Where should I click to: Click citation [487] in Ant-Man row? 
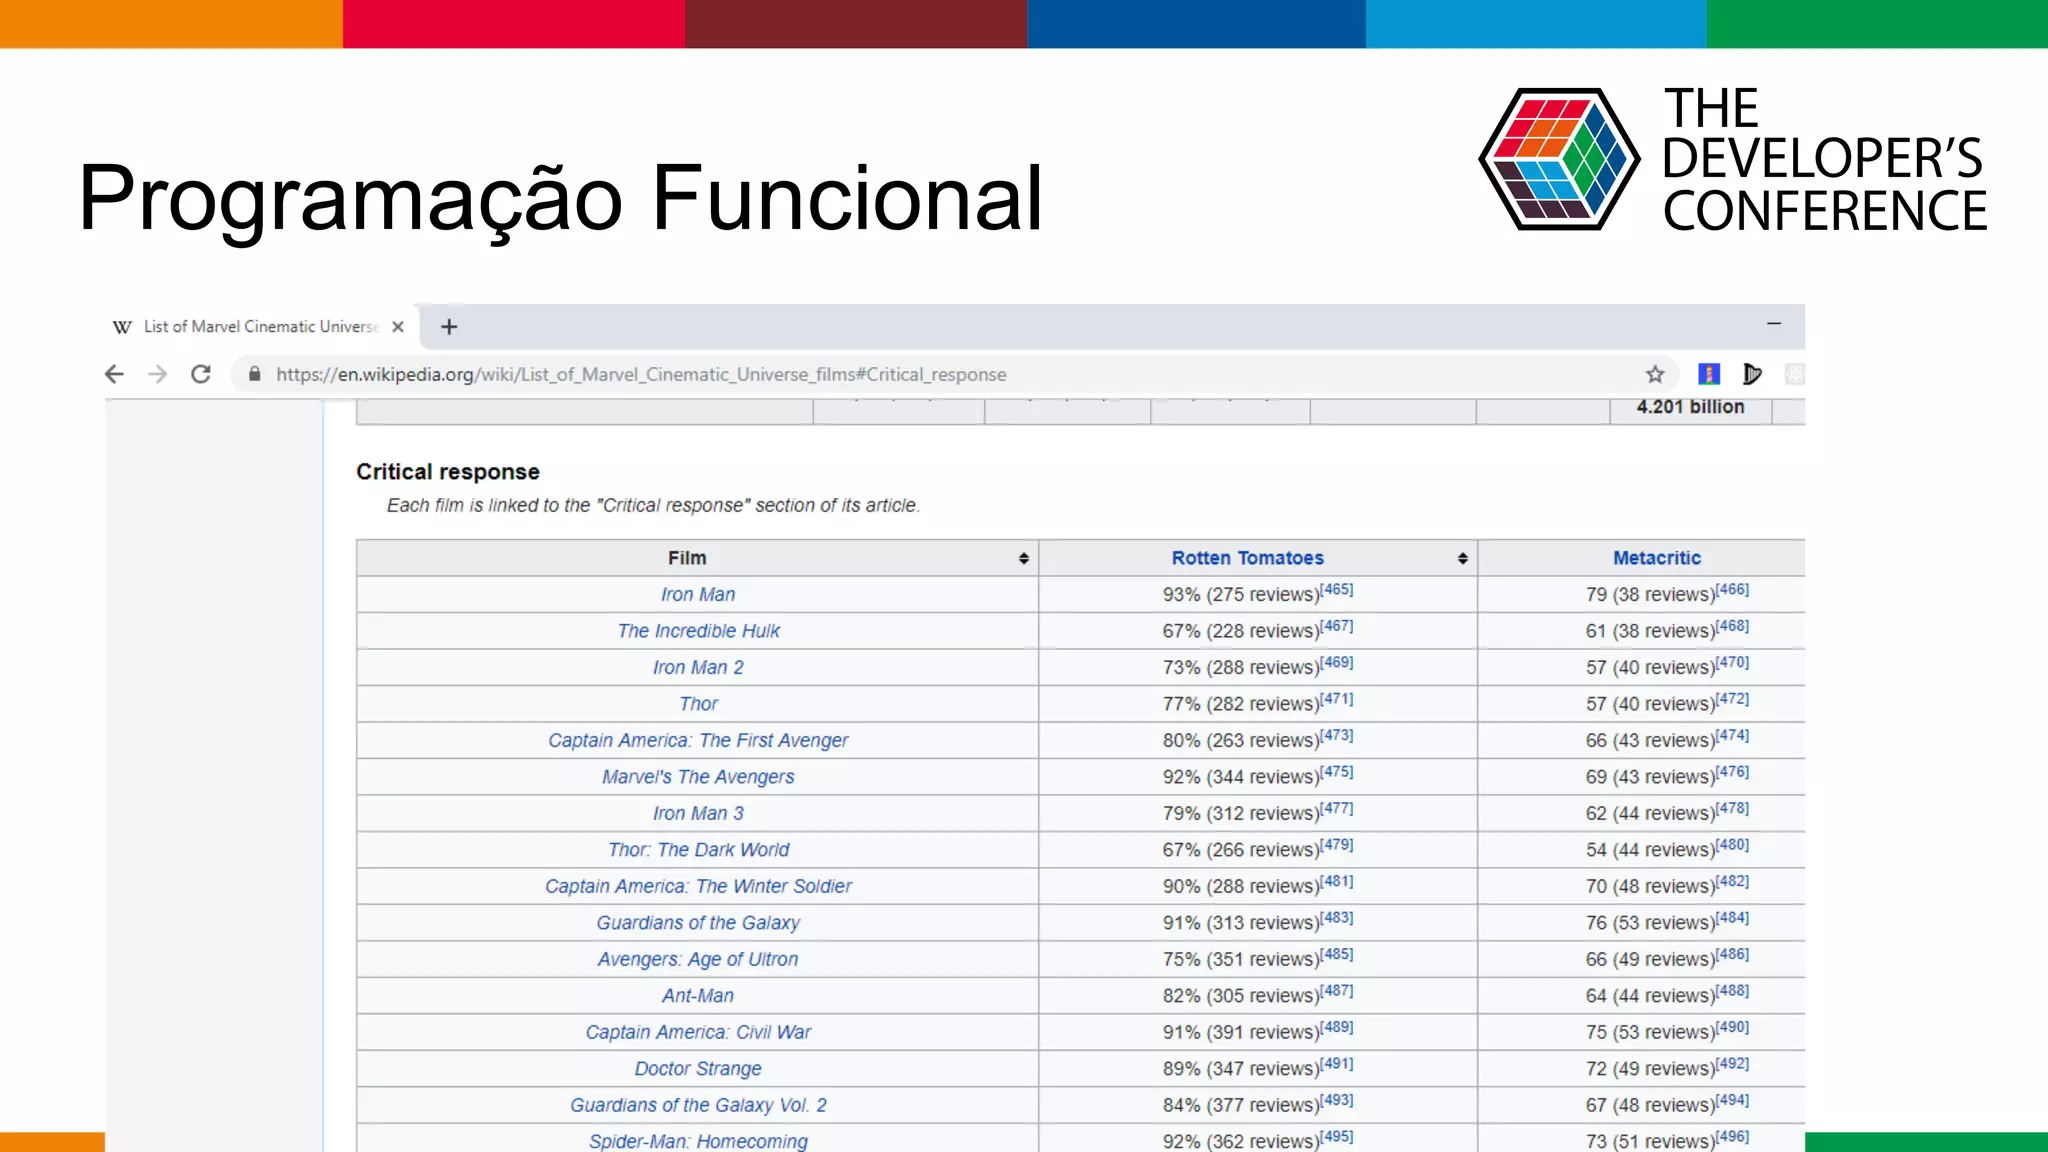click(1337, 991)
